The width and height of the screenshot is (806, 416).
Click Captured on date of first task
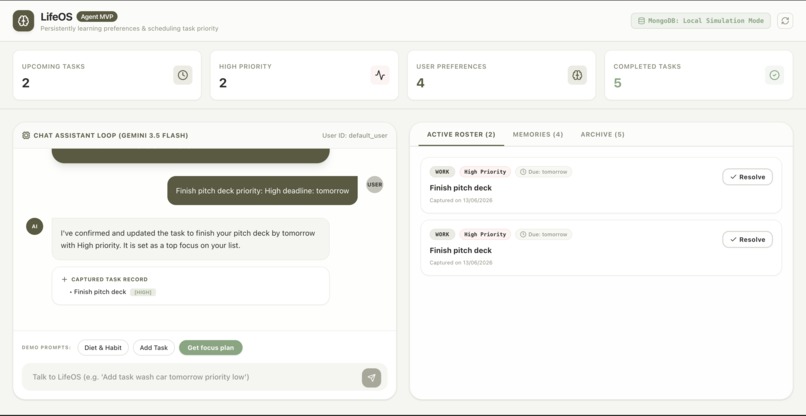click(461, 200)
